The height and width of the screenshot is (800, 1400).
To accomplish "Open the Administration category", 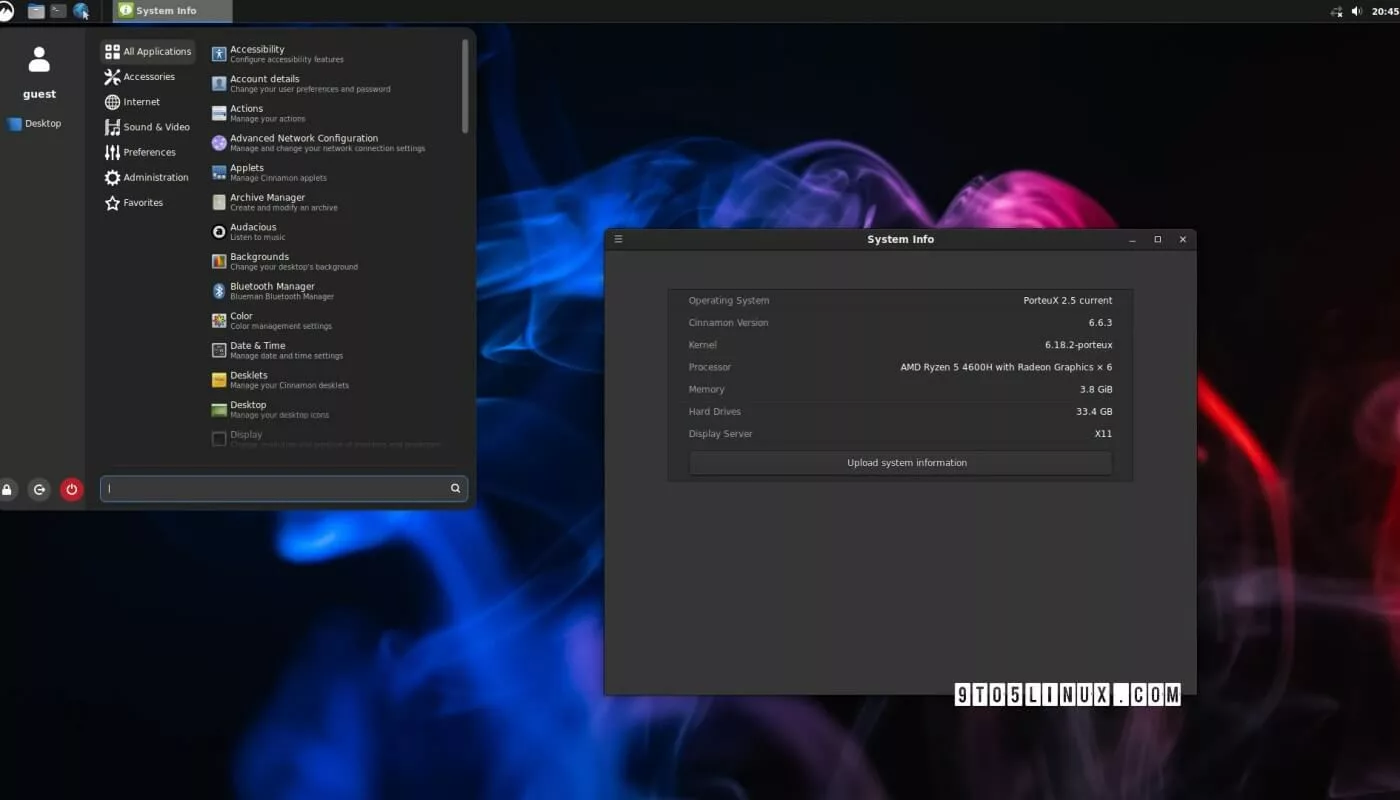I will [x=155, y=177].
